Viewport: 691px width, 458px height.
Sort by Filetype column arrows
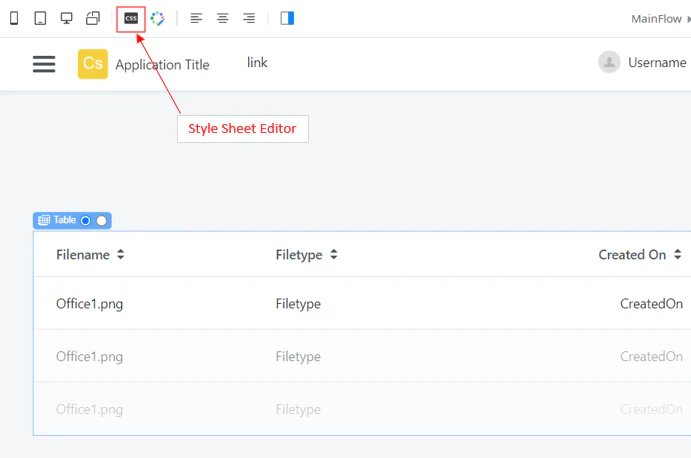[334, 254]
